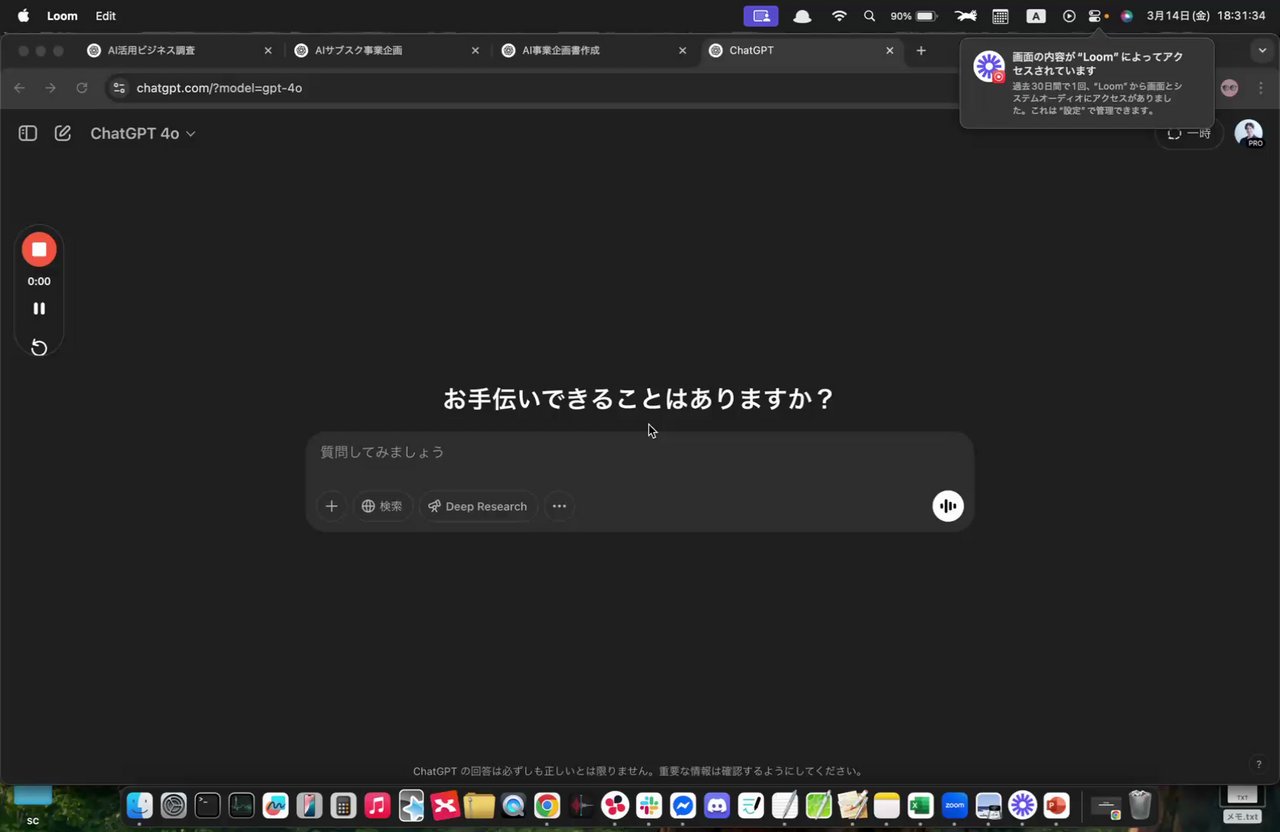Click the chatgpt.com address bar URL
The width and height of the screenshot is (1280, 832).
219,88
